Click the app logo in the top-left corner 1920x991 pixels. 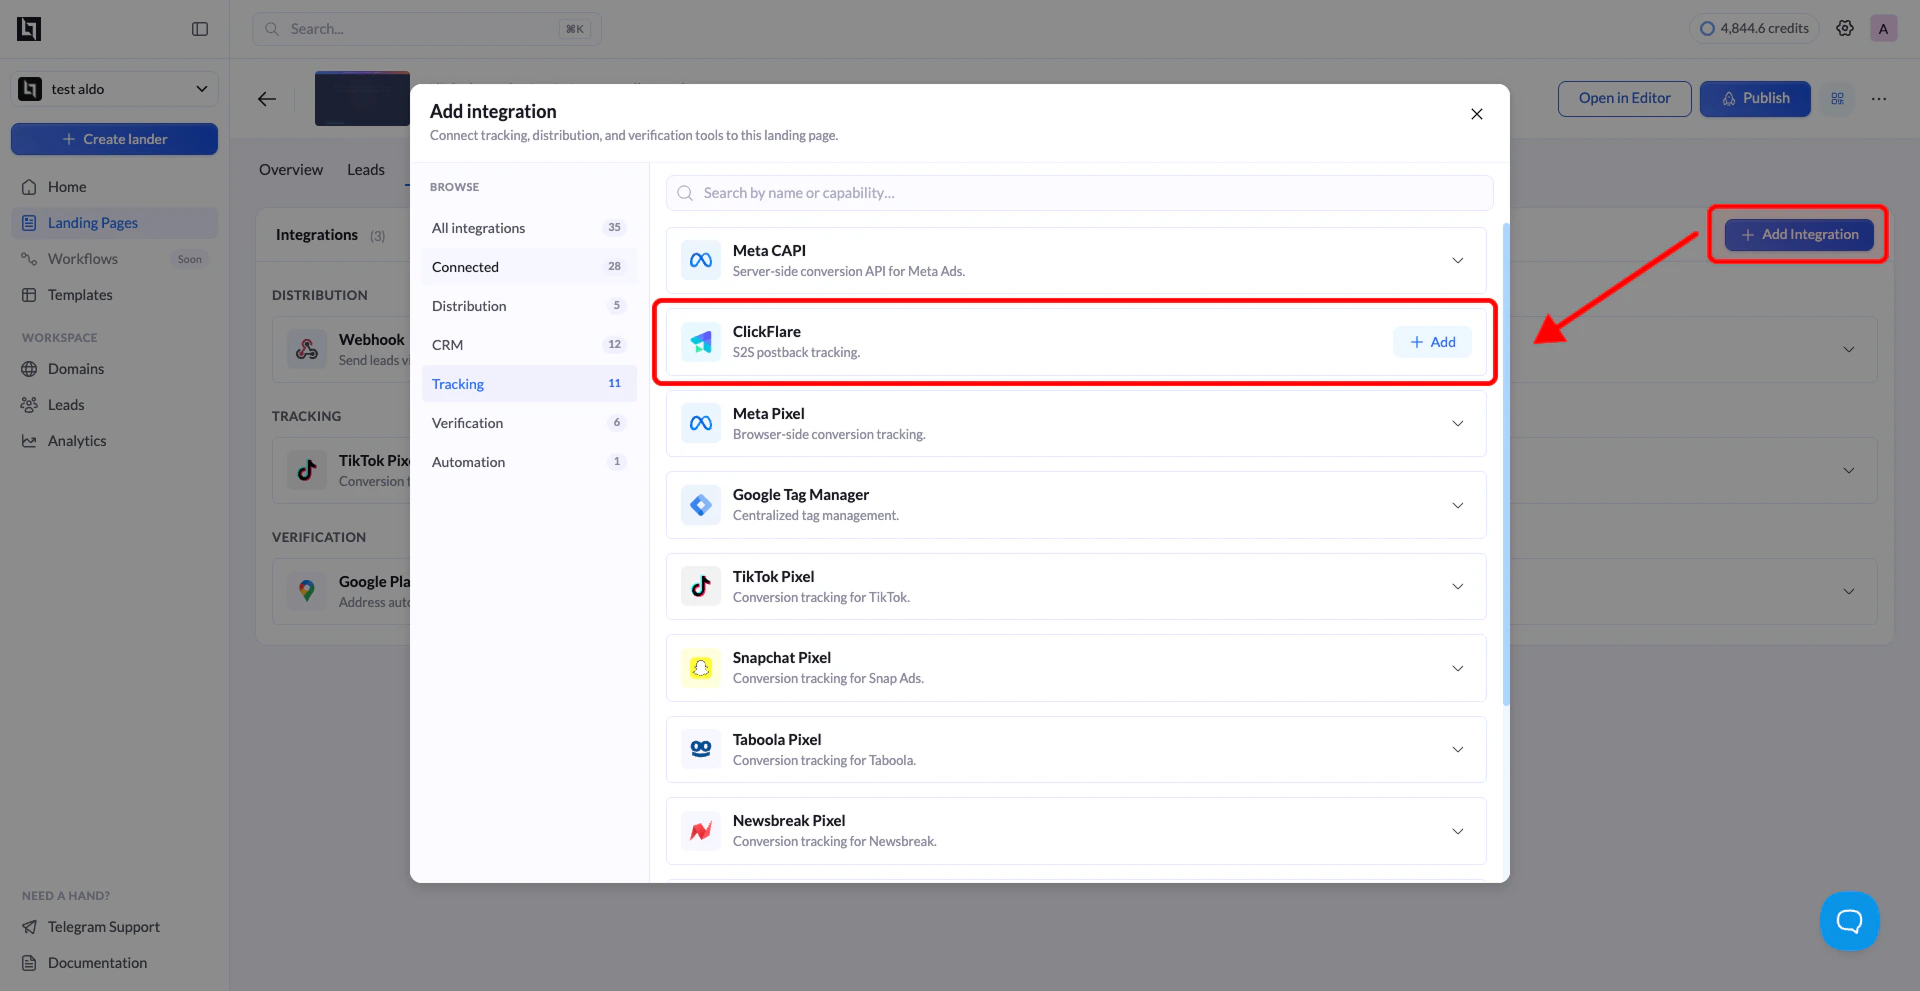tap(29, 29)
